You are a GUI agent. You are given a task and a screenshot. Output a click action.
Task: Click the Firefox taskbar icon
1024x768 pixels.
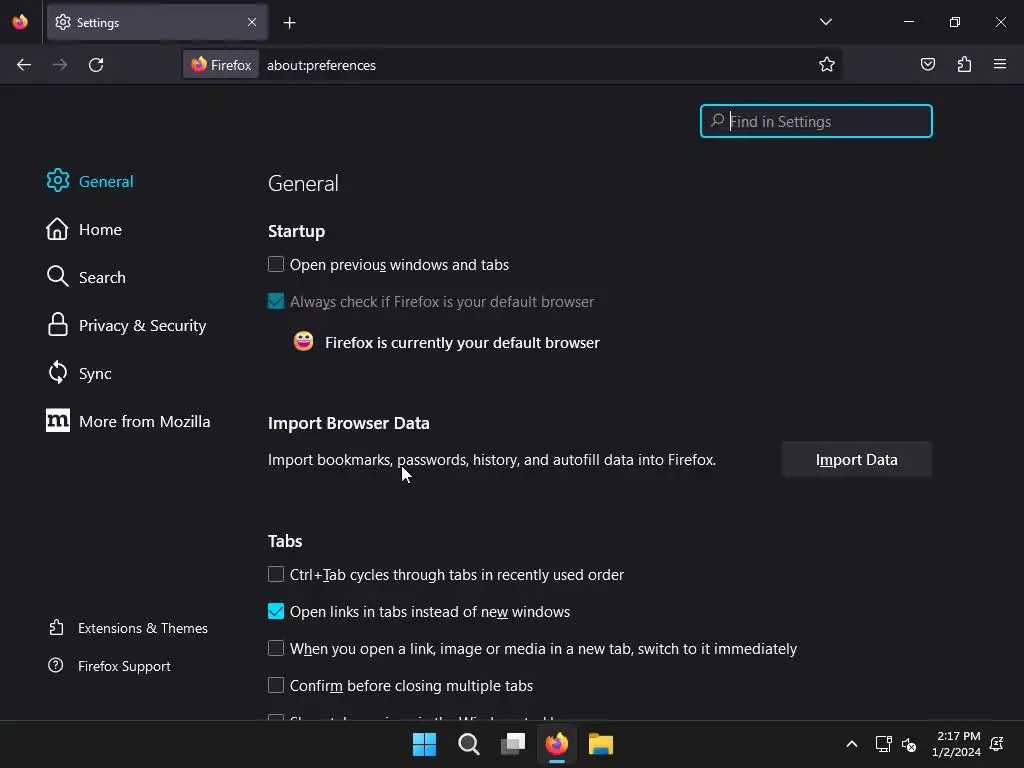(556, 744)
